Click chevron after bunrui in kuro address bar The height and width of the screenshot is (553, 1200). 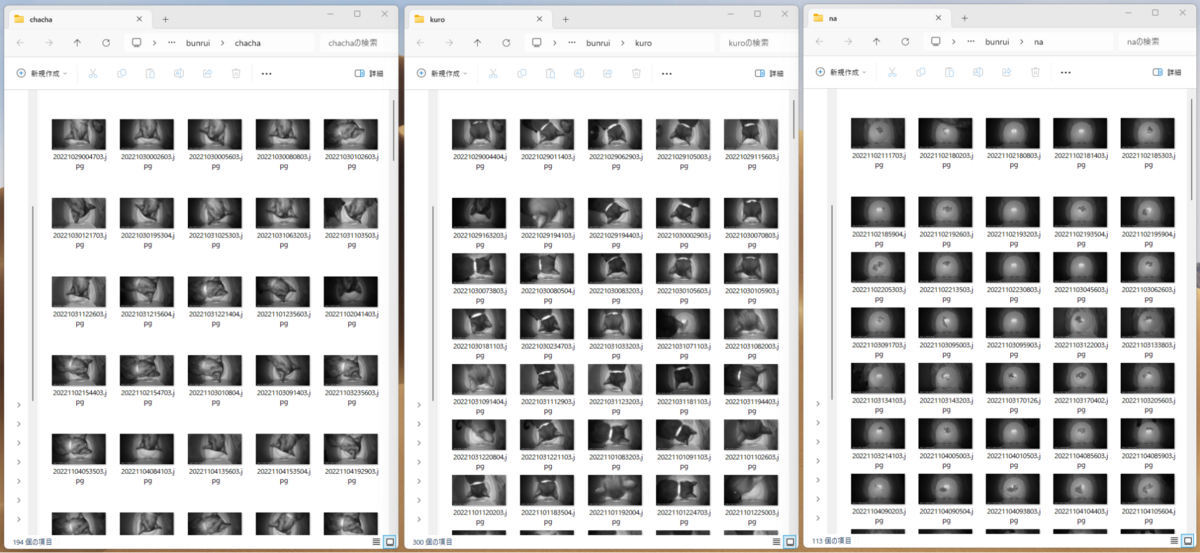click(x=624, y=43)
